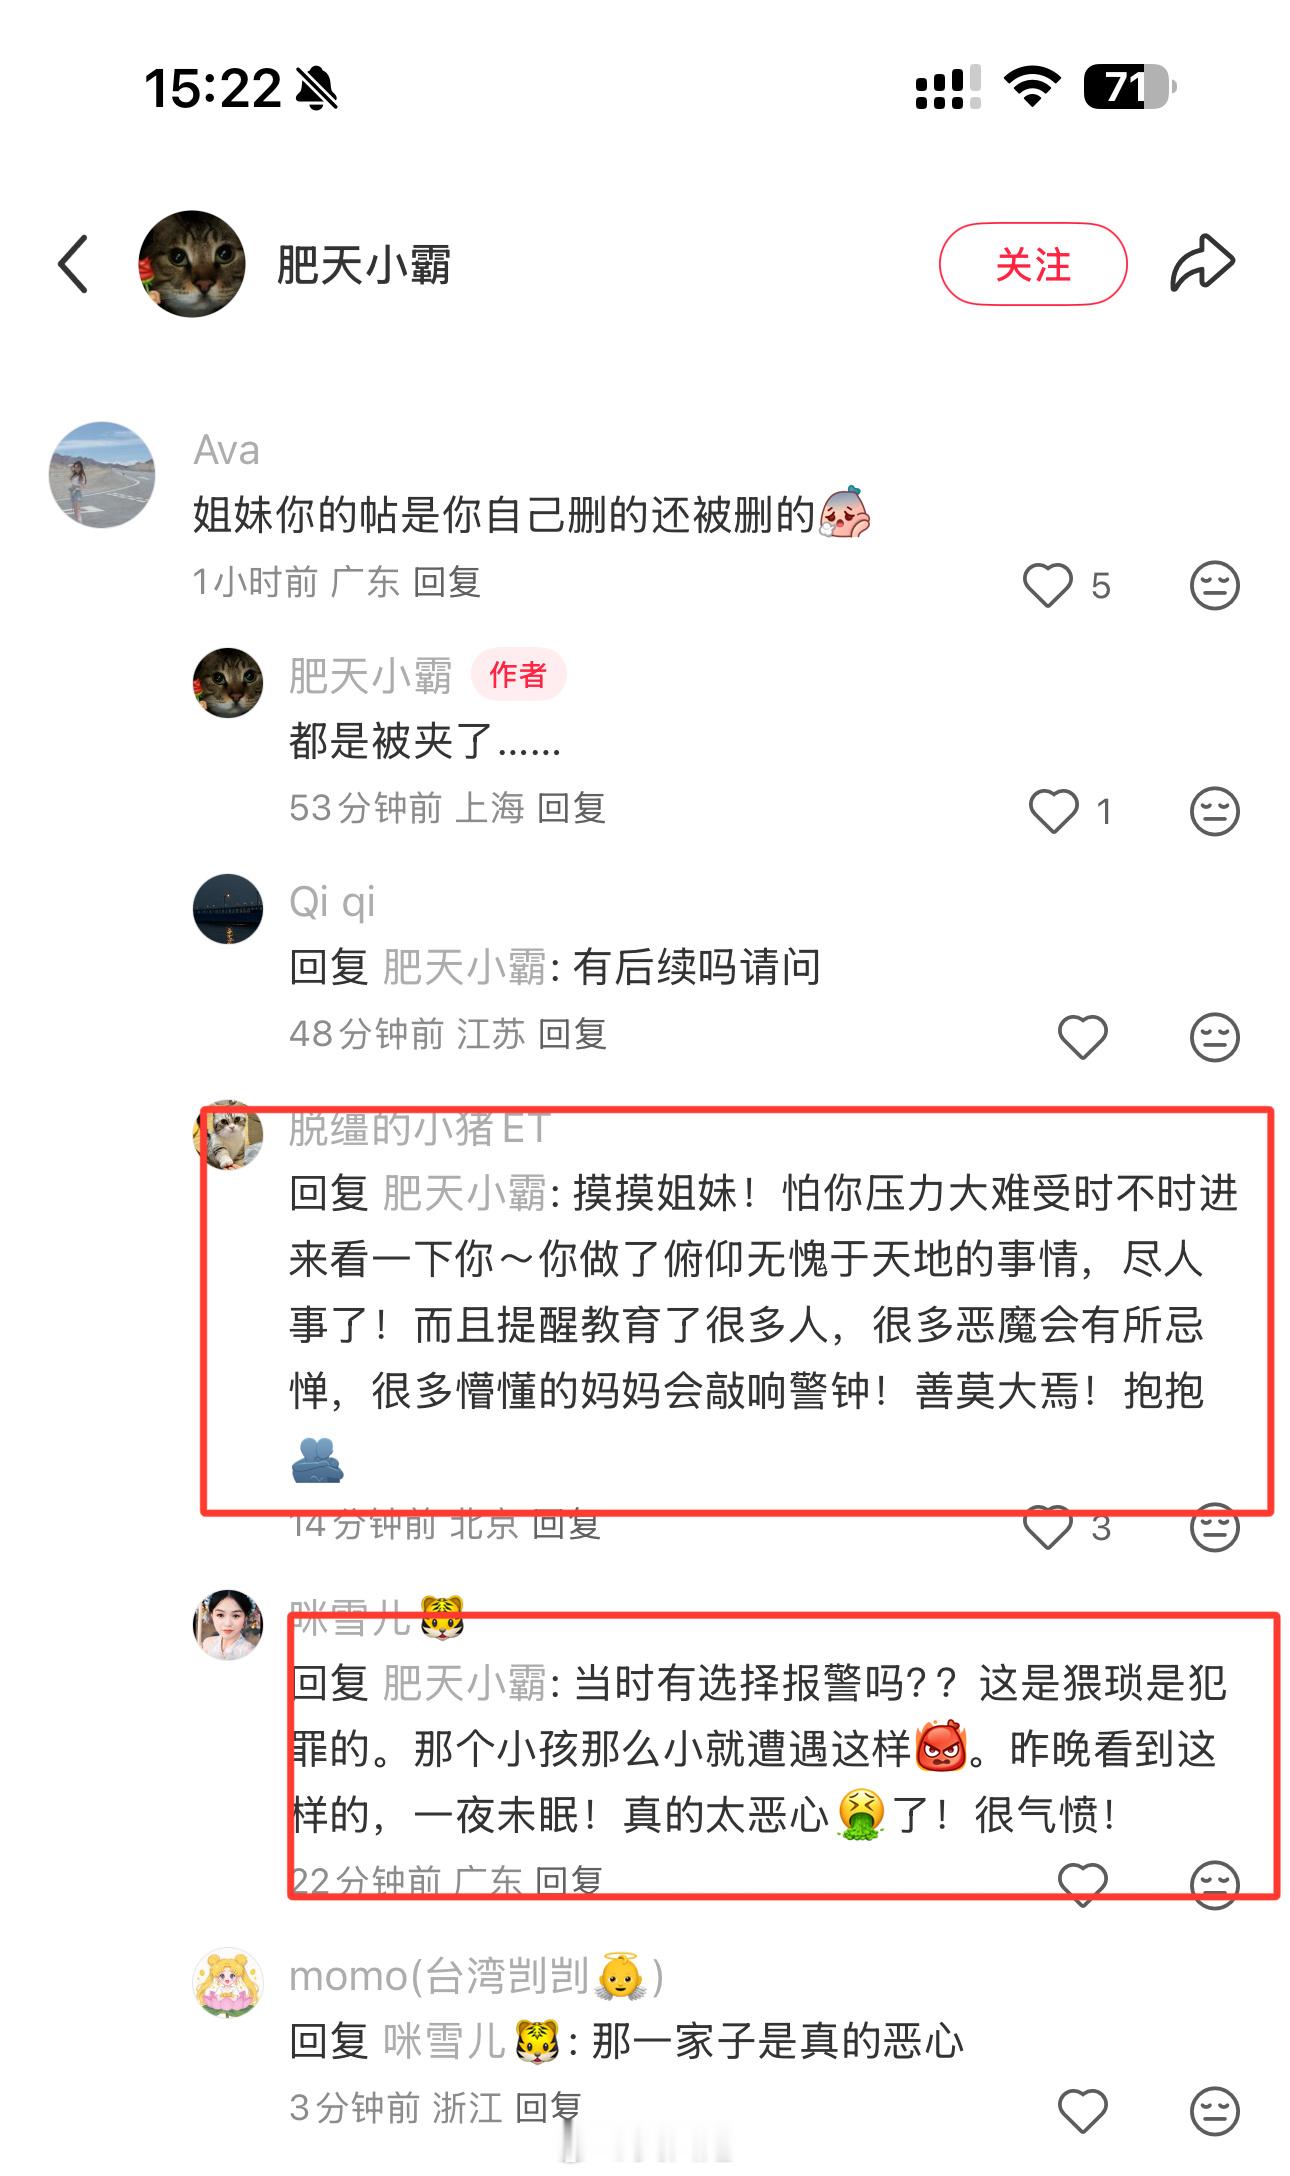Open 肥天小霸 profile avatar in header
Screen dimensions: 1290x2176
pyautogui.click(x=192, y=264)
